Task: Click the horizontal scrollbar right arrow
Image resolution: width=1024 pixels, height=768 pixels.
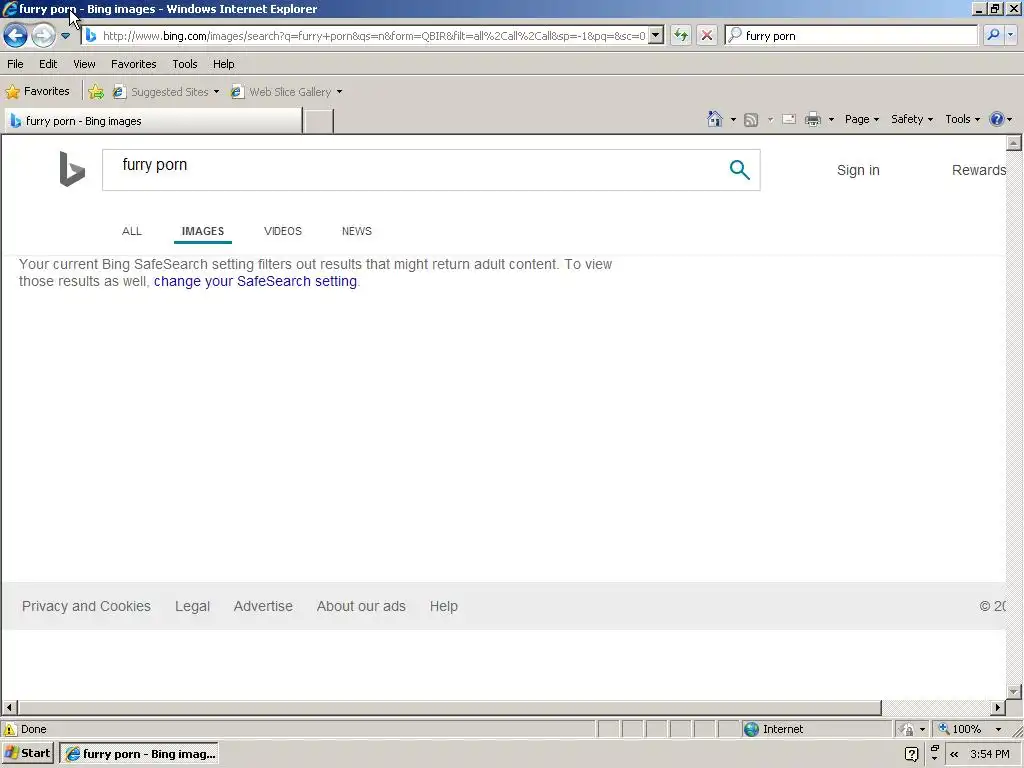Action: tap(997, 707)
